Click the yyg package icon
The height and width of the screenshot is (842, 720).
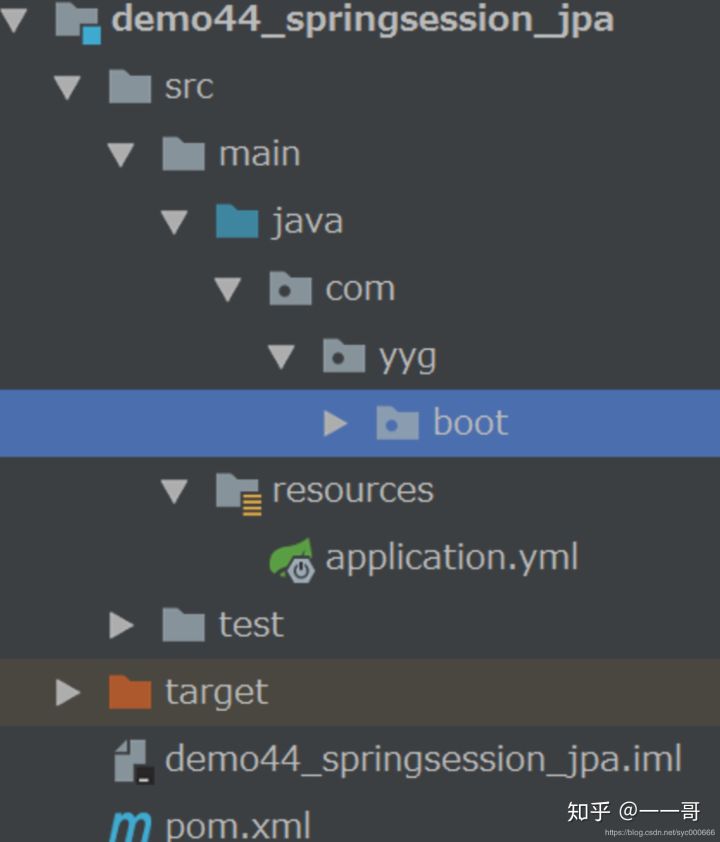pos(344,355)
